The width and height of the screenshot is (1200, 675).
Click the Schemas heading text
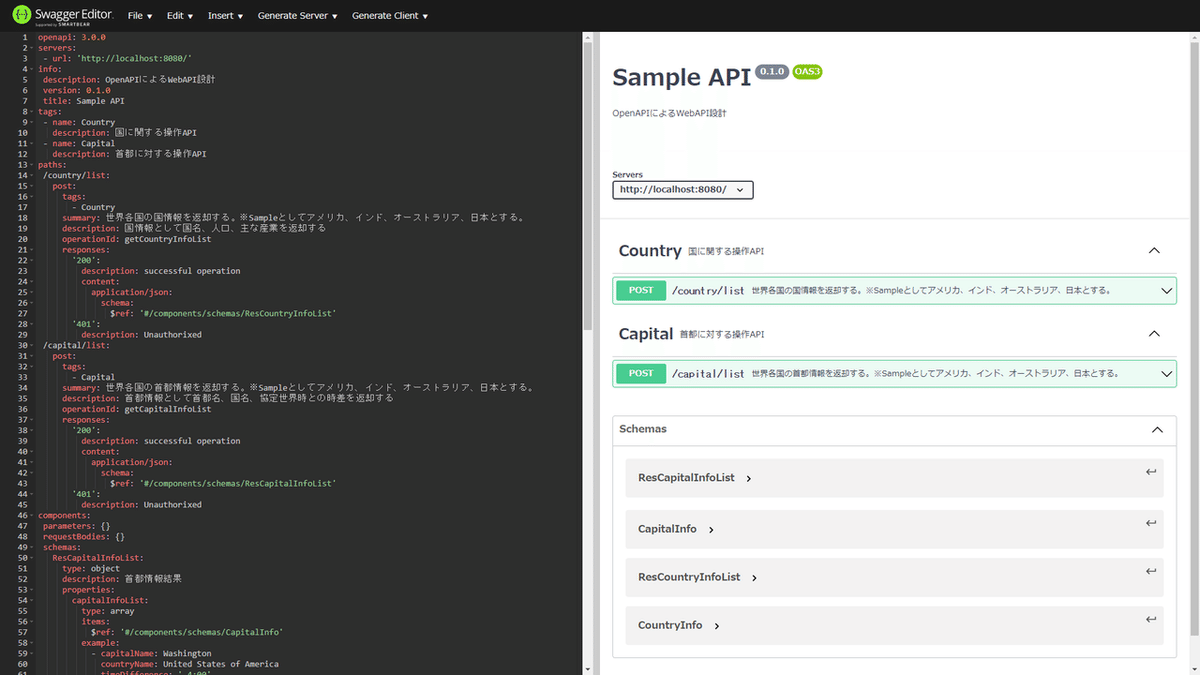click(643, 429)
